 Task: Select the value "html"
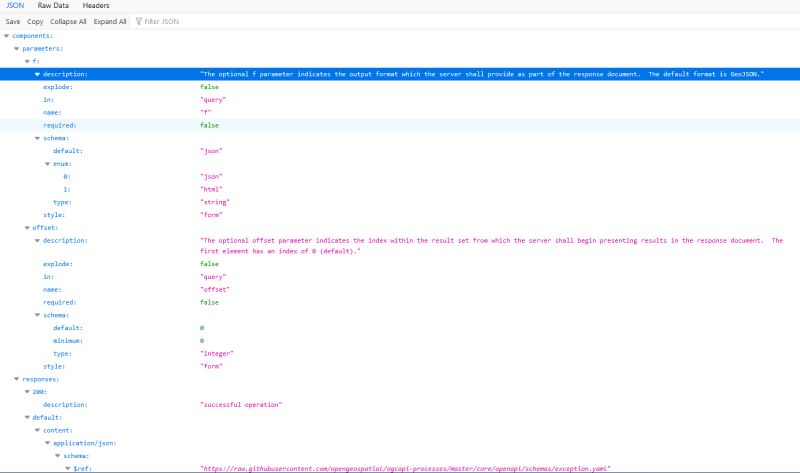[x=211, y=189]
